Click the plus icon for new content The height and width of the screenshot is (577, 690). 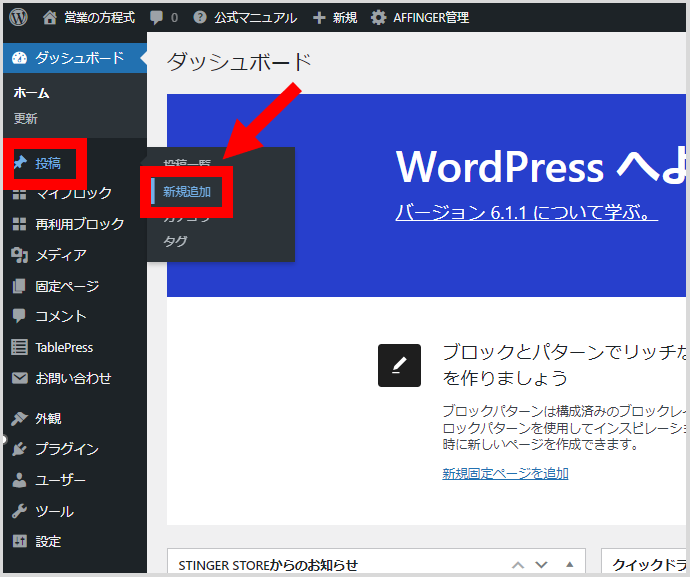point(319,18)
